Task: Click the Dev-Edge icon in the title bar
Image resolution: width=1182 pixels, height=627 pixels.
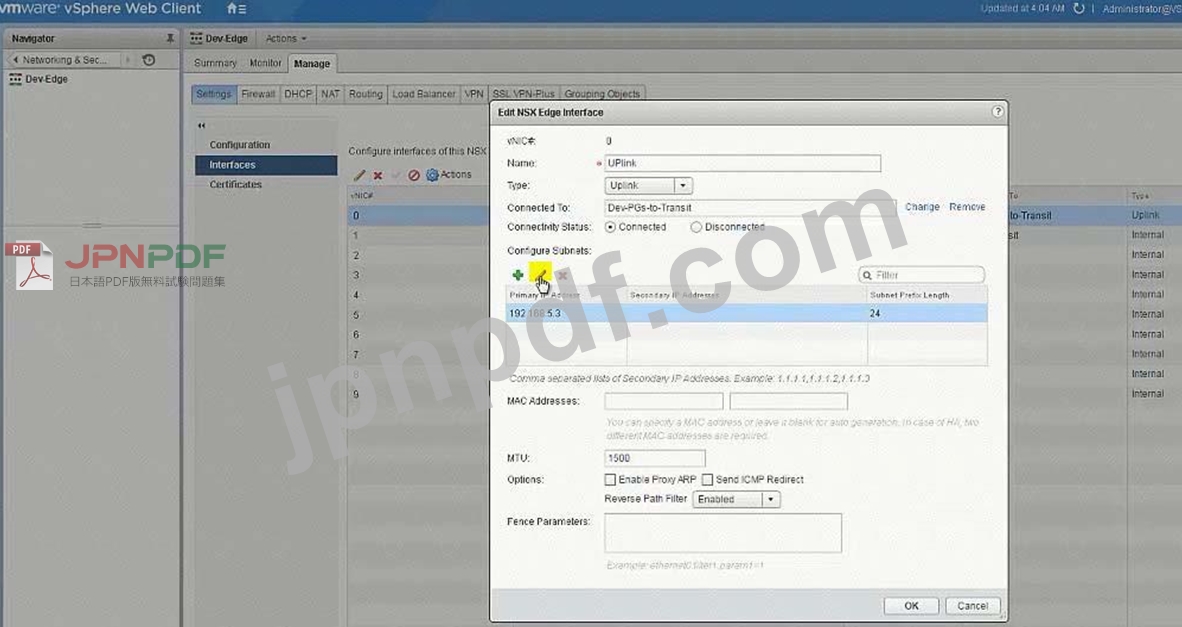Action: (x=196, y=38)
